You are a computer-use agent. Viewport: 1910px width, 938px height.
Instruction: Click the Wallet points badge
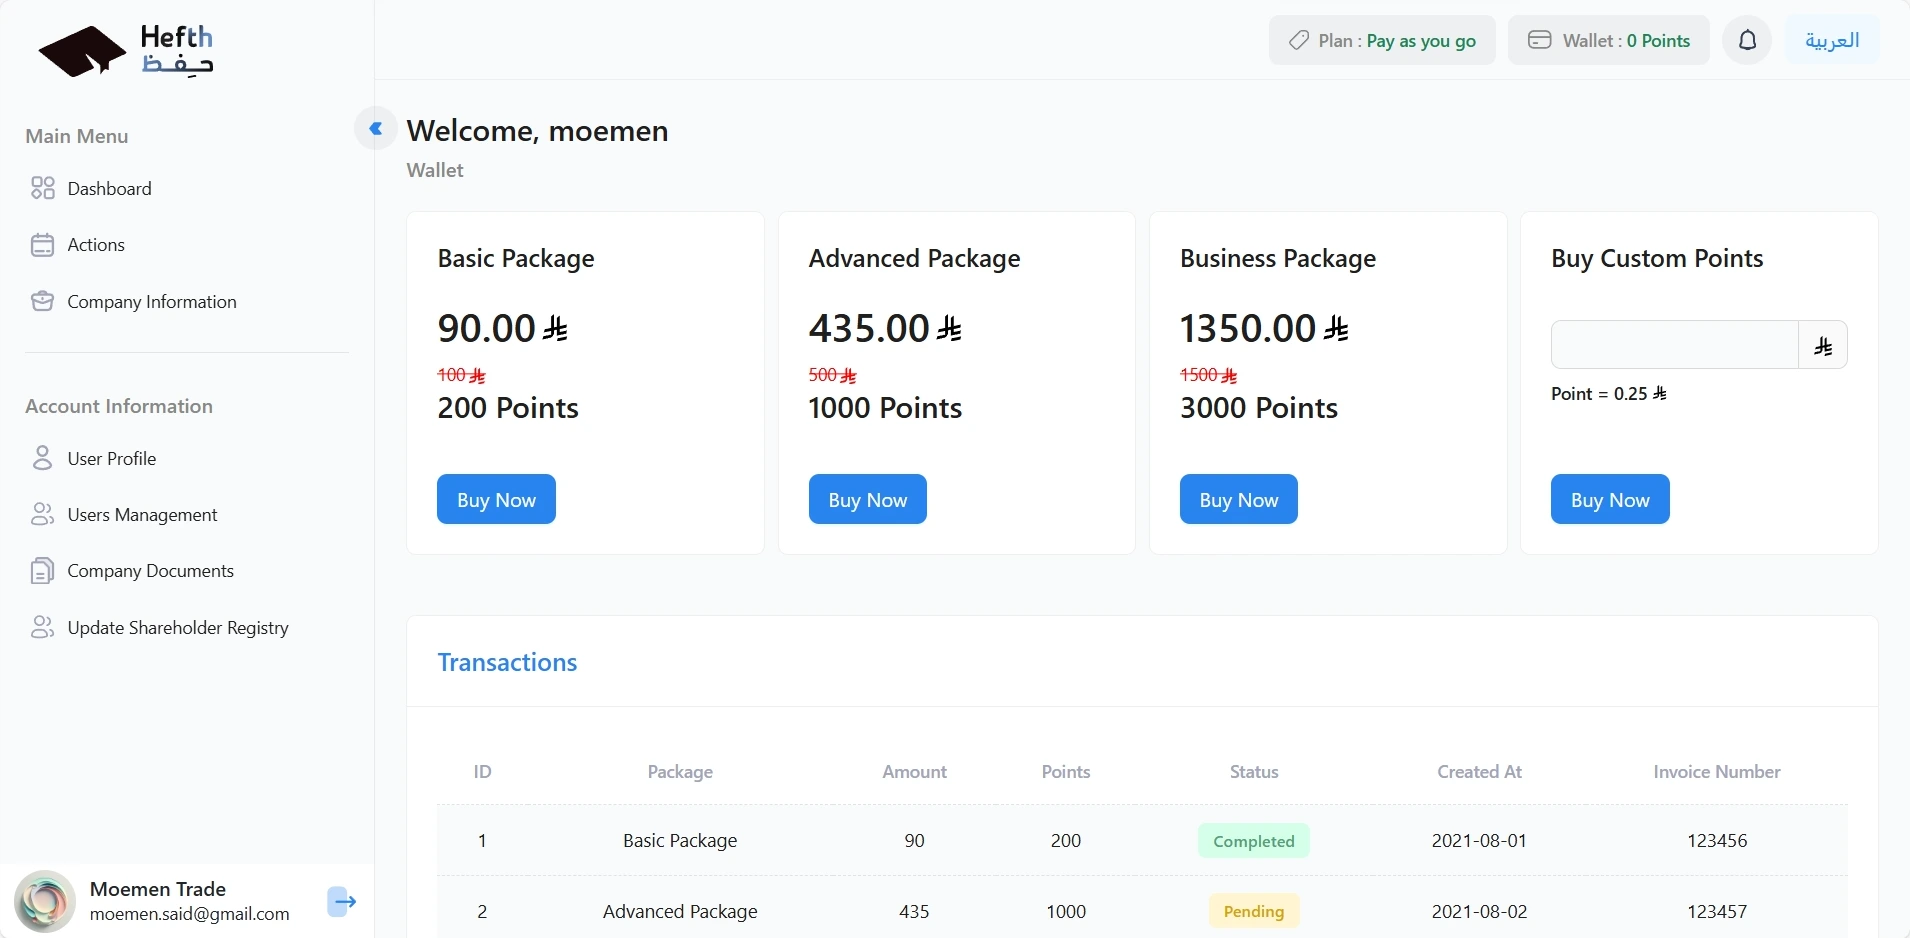pyautogui.click(x=1608, y=41)
